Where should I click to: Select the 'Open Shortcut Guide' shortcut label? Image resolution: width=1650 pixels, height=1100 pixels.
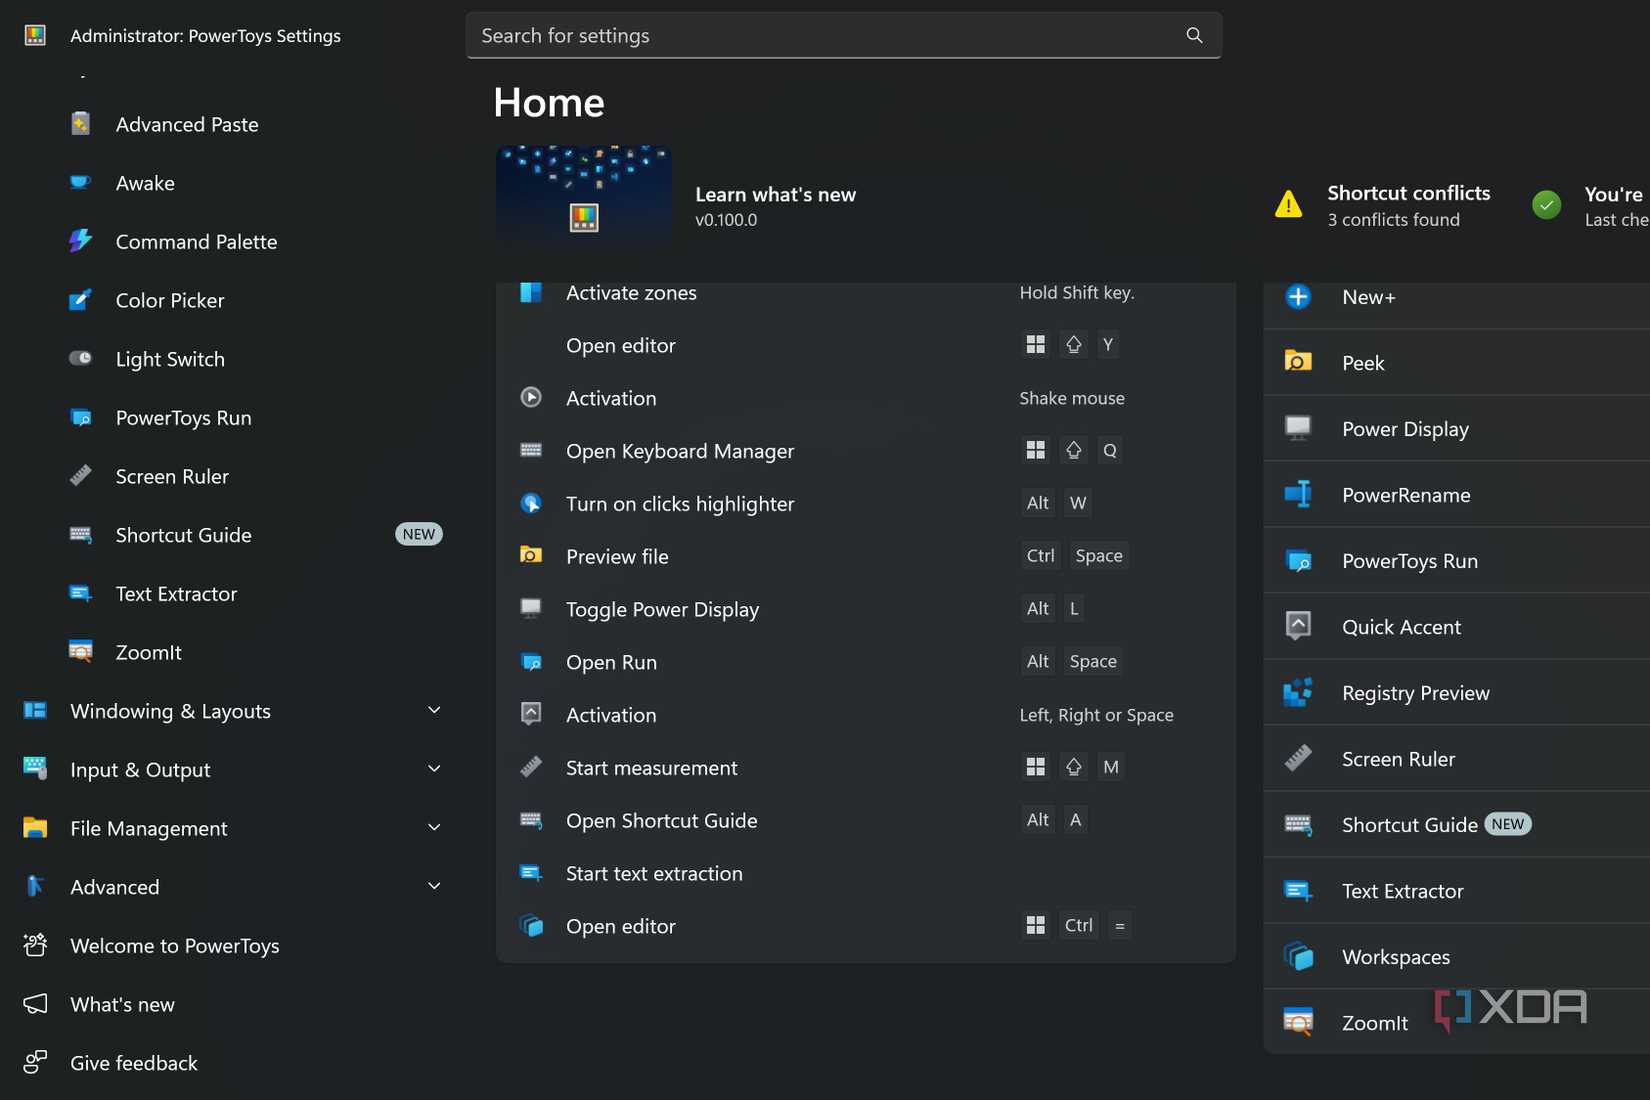point(661,821)
